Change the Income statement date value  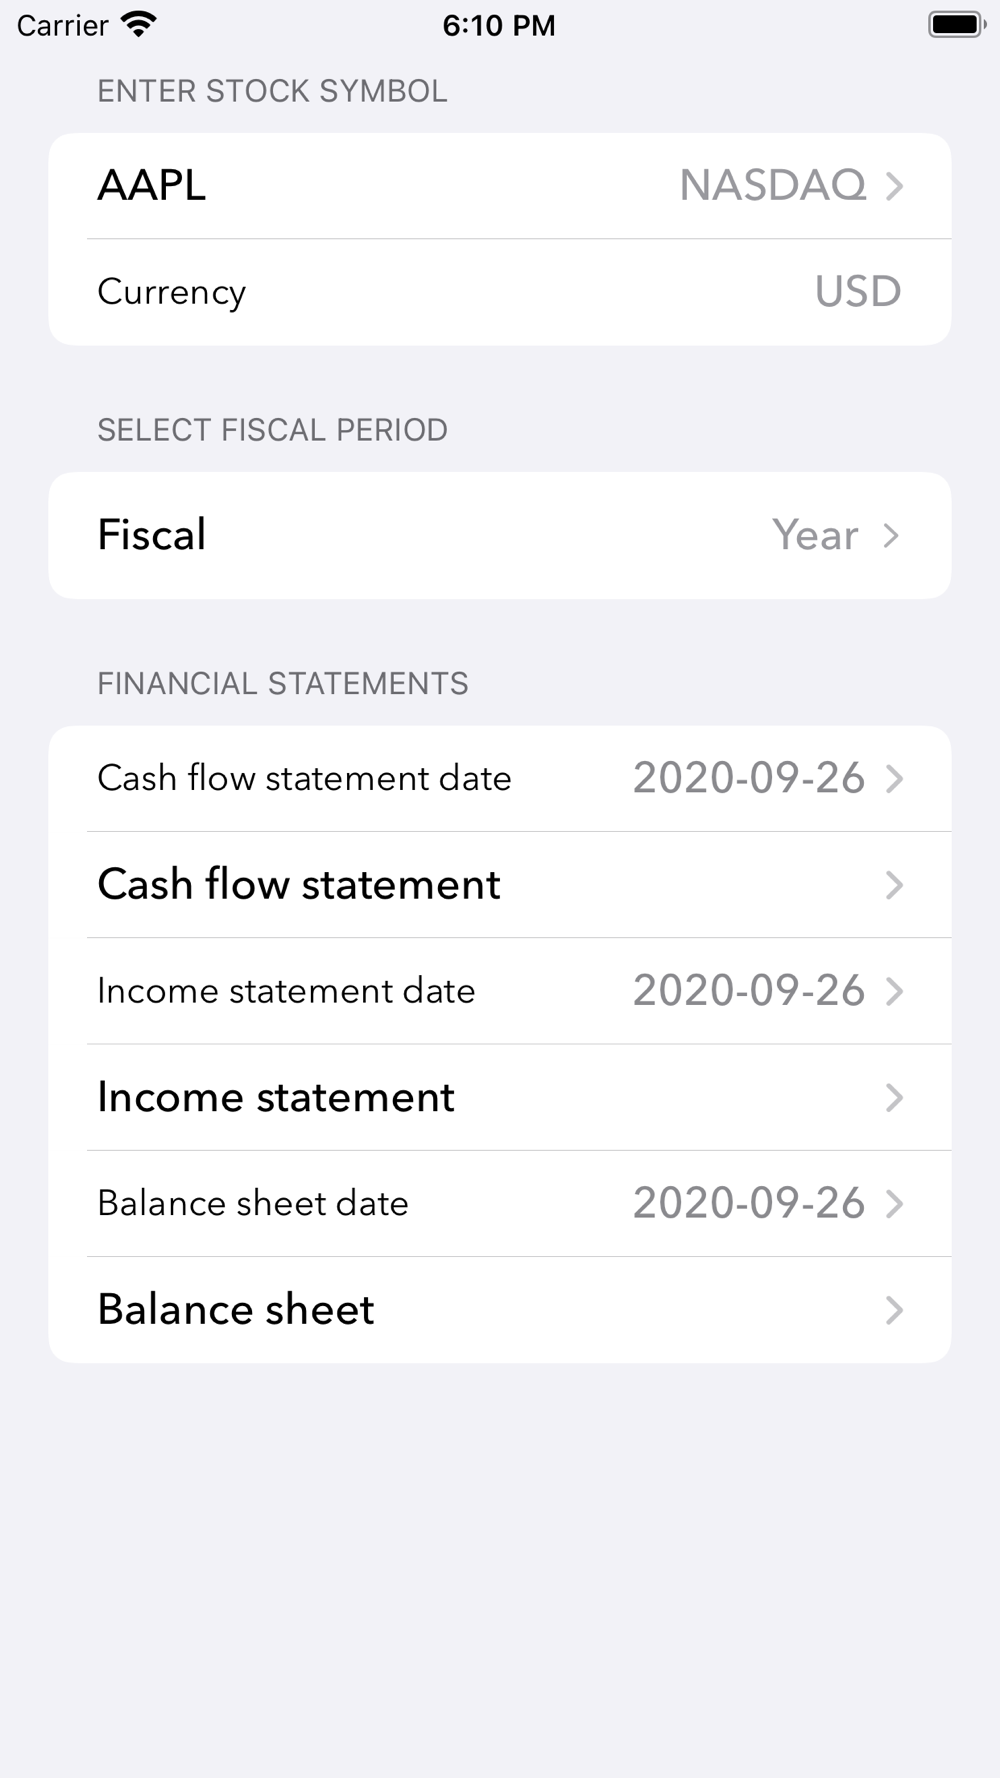click(748, 991)
